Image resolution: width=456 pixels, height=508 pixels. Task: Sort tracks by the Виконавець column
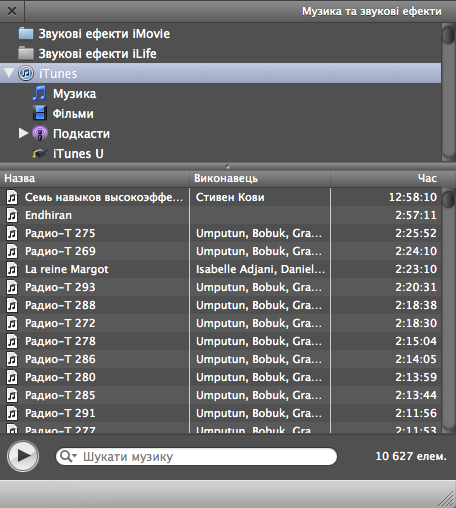coord(260,178)
